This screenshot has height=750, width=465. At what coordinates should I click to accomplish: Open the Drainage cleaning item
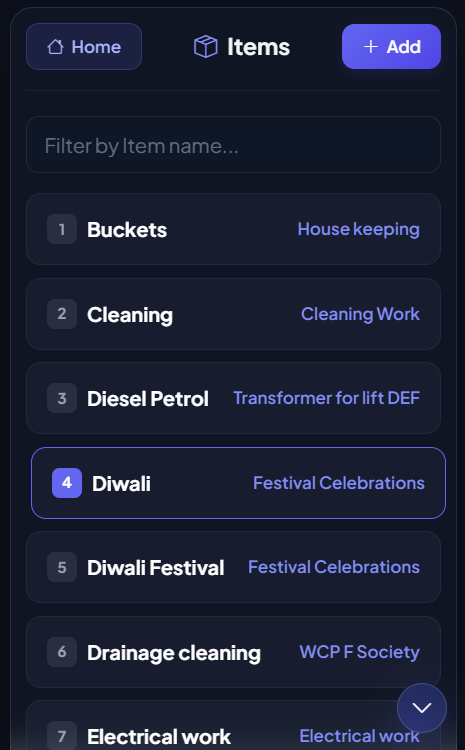(233, 652)
